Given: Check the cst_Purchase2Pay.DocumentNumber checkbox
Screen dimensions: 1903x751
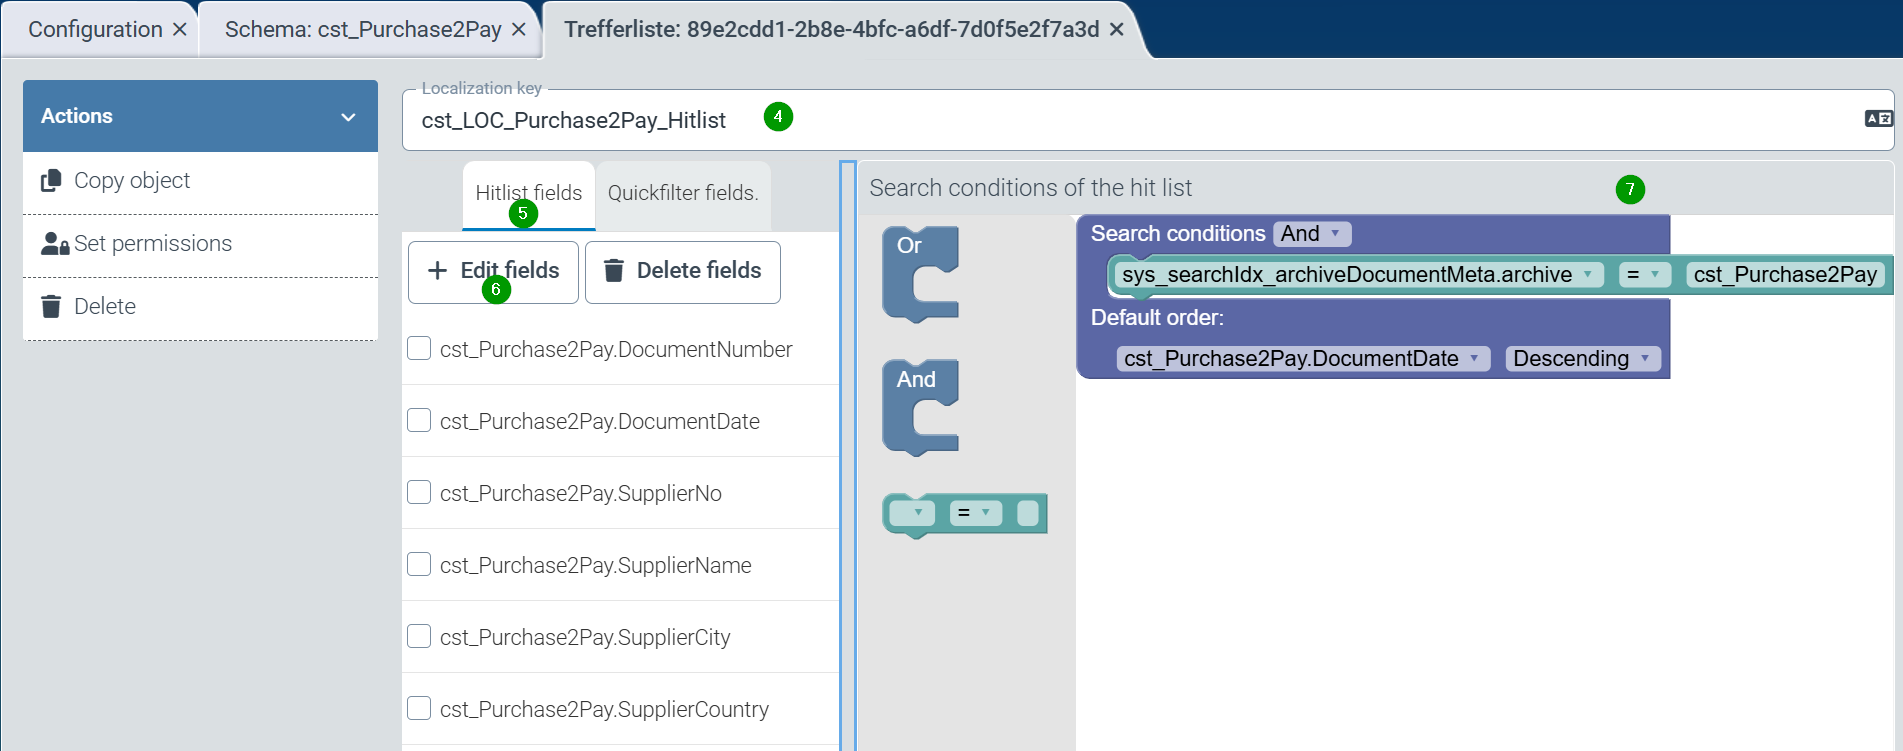Looking at the screenshot, I should click(x=420, y=348).
